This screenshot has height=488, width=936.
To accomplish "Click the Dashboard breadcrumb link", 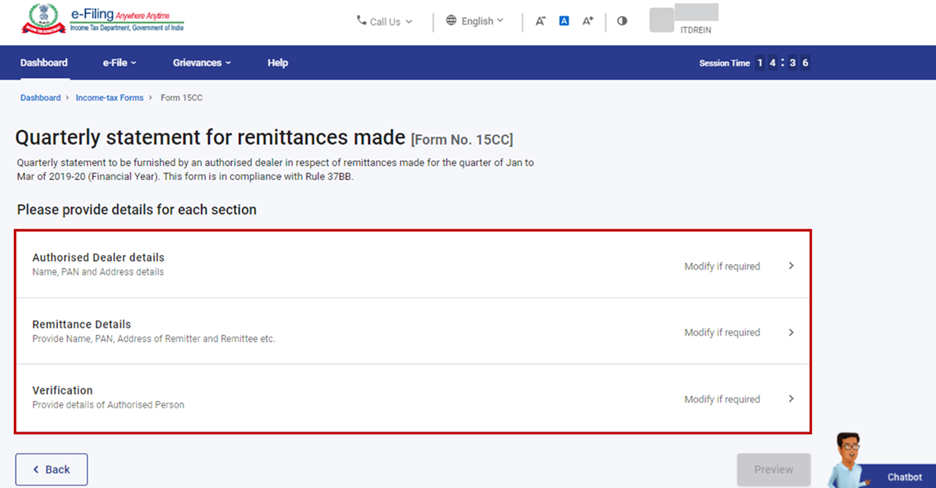I will pos(40,98).
